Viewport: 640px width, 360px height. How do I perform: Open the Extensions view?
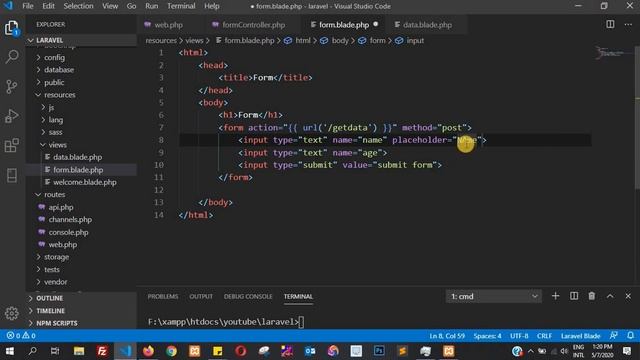point(12,145)
